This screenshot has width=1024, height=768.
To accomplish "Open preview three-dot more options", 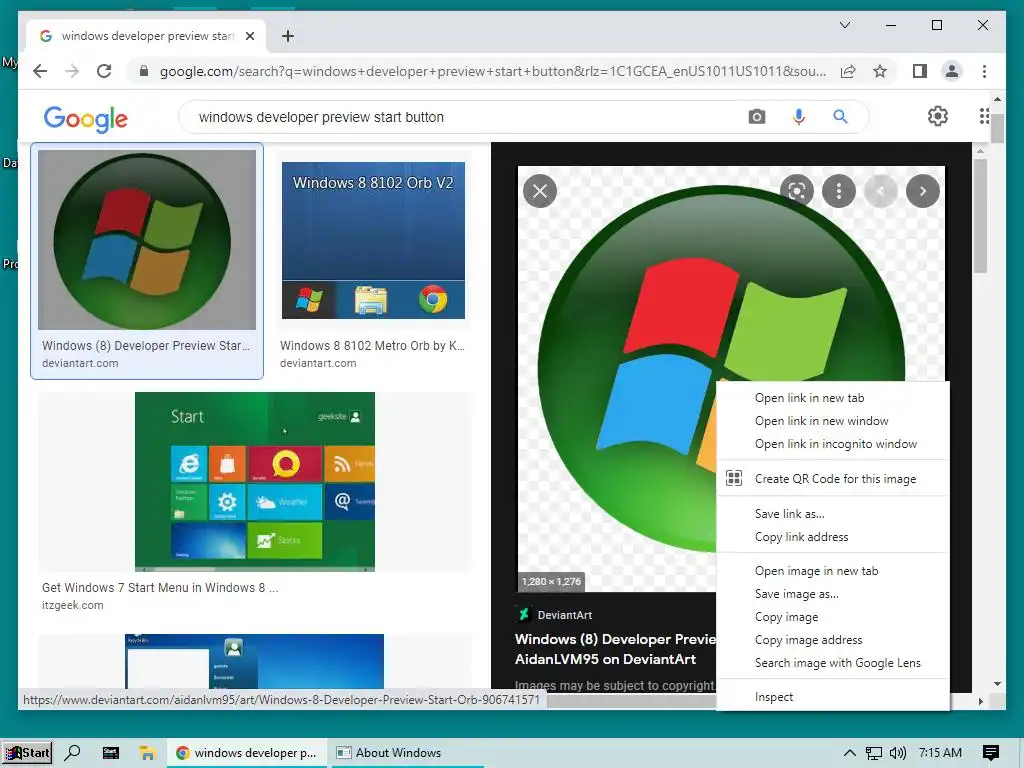I will point(839,191).
